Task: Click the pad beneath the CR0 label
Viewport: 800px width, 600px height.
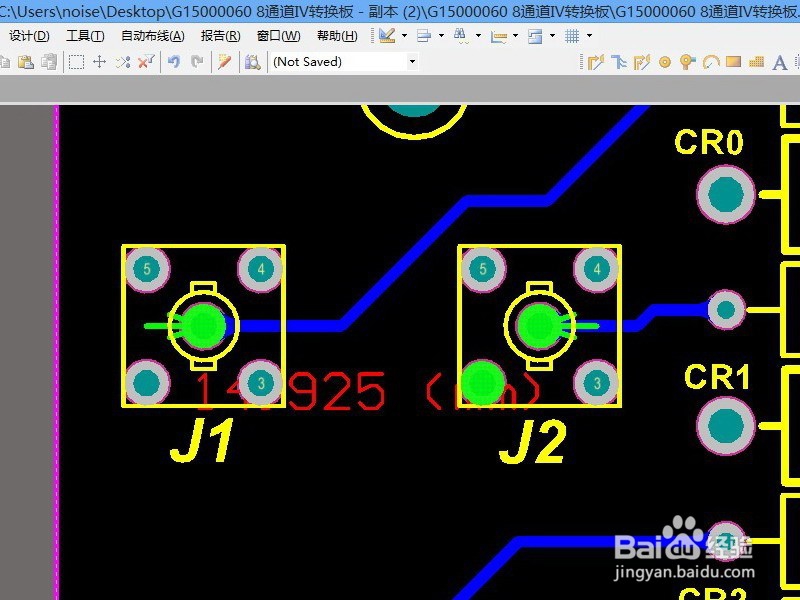Action: click(726, 194)
